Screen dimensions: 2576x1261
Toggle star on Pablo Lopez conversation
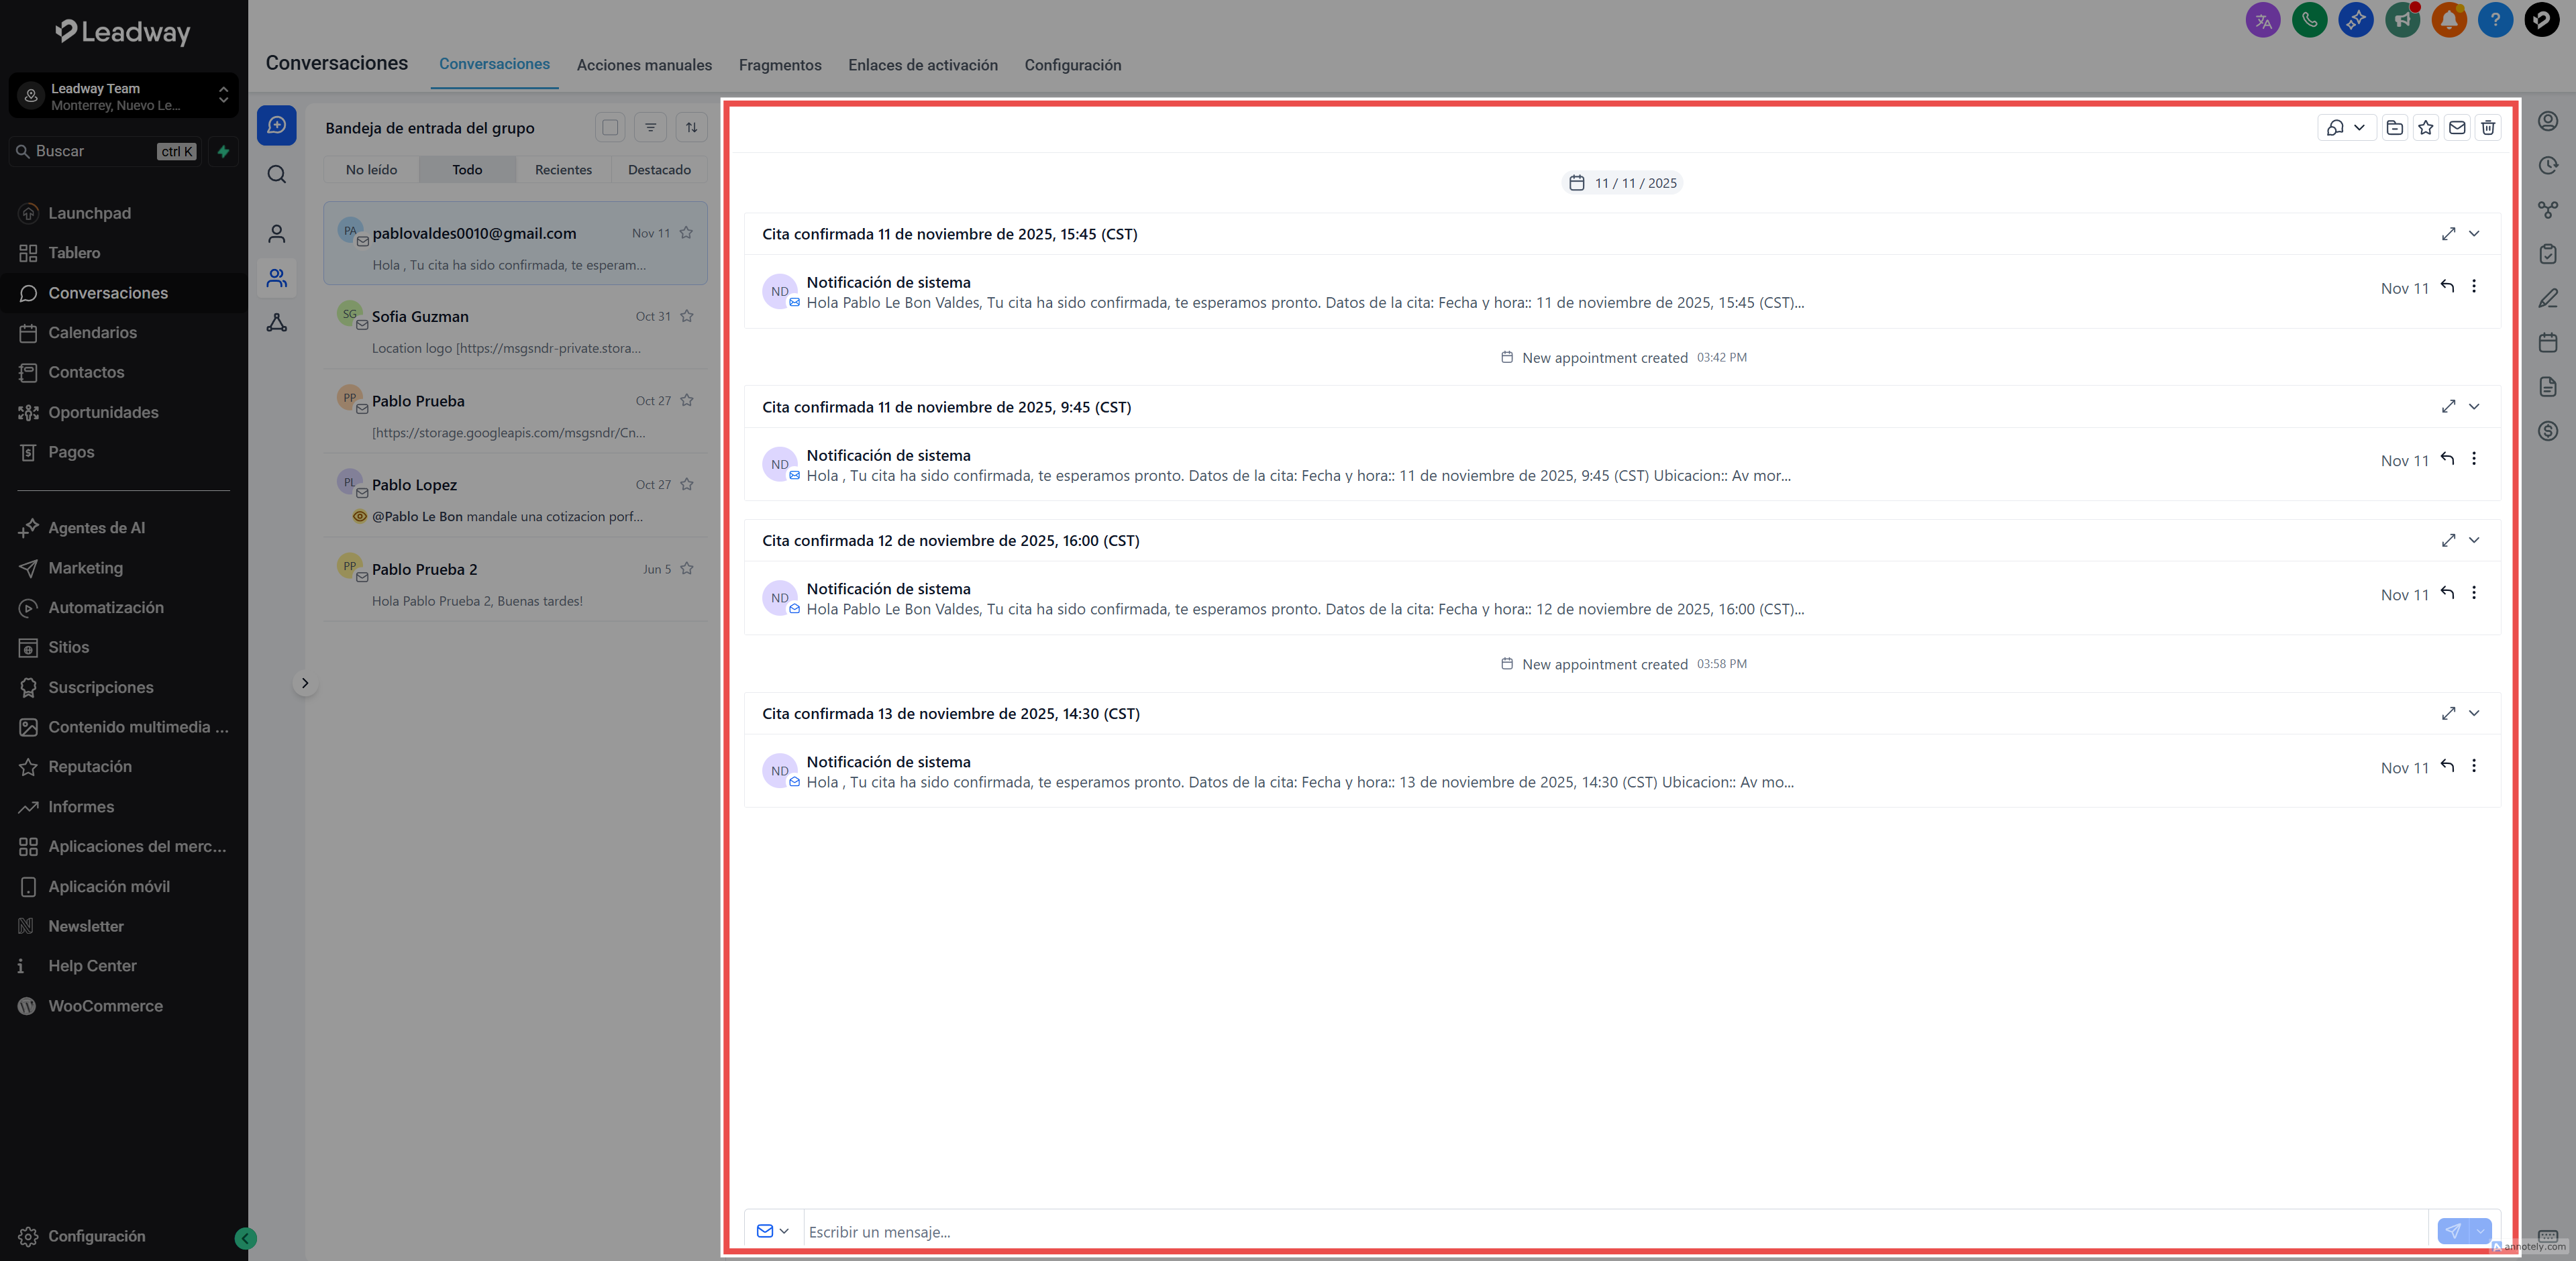click(687, 484)
